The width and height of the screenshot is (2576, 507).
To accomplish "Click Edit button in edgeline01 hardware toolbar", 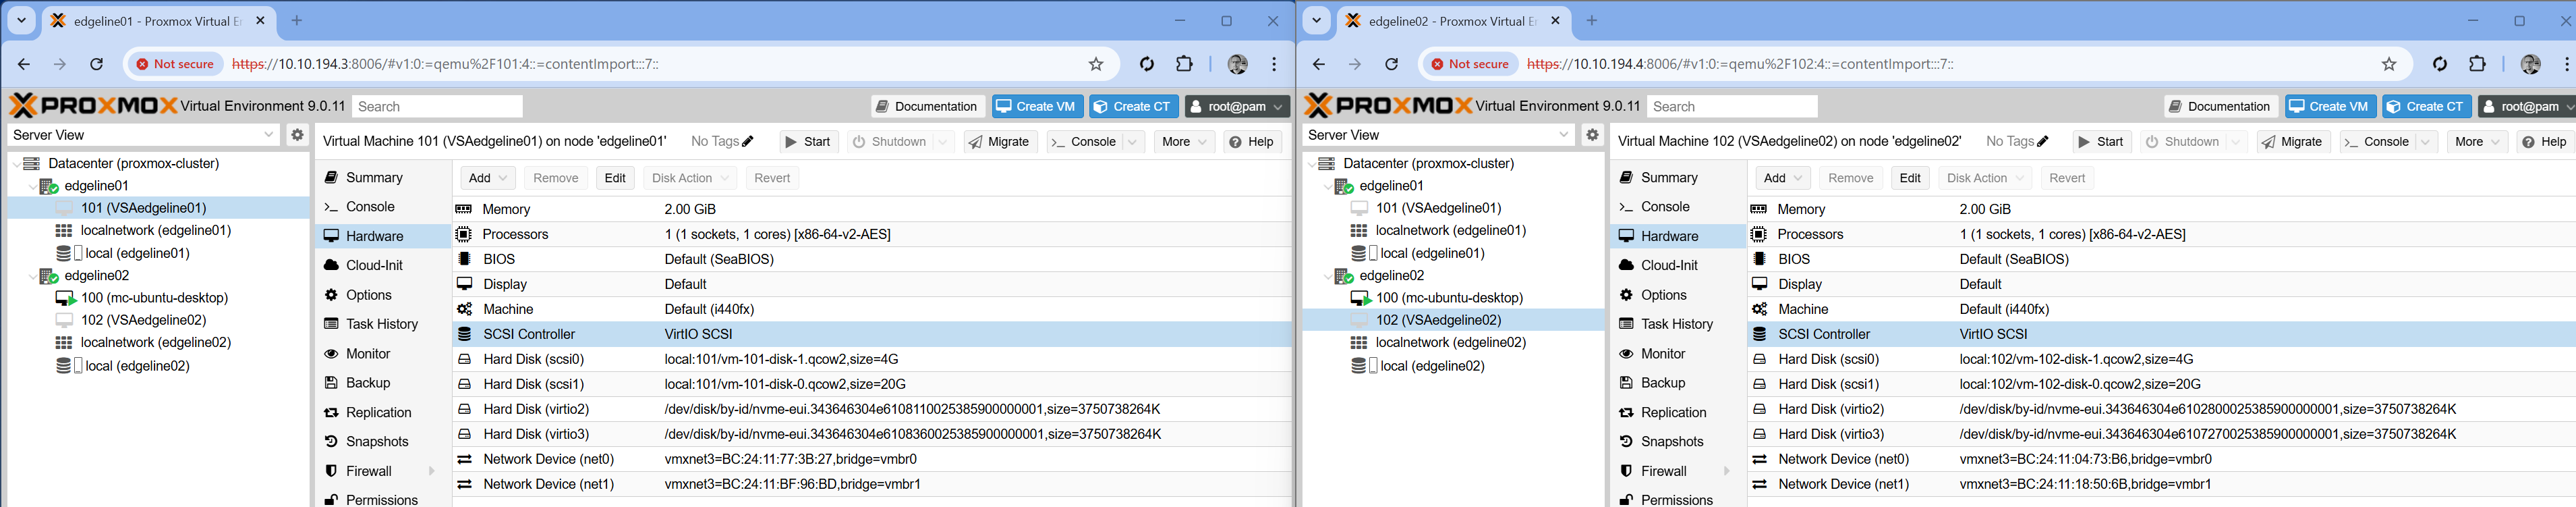I will tap(615, 178).
